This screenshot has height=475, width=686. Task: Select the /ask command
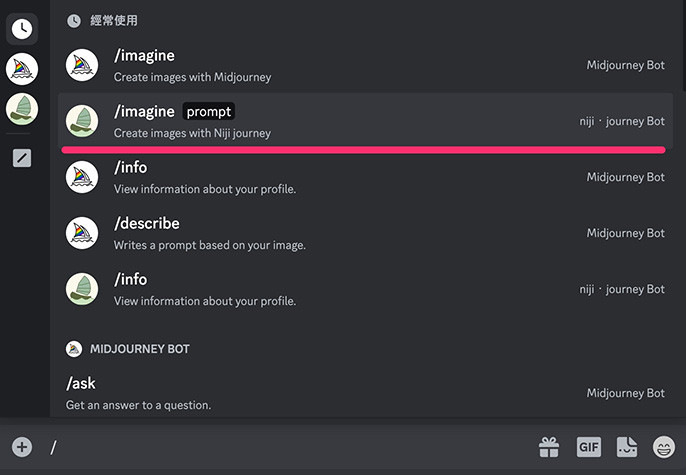[365, 393]
